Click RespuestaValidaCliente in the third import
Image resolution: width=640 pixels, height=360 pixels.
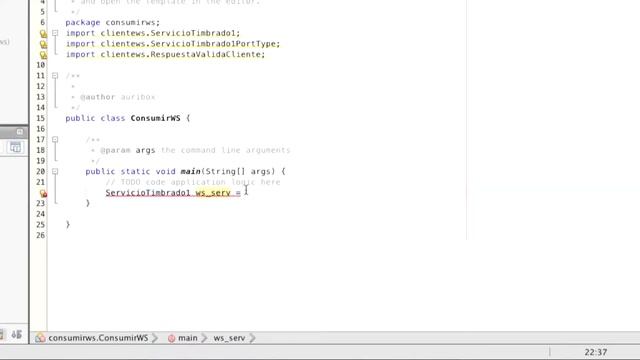point(205,54)
